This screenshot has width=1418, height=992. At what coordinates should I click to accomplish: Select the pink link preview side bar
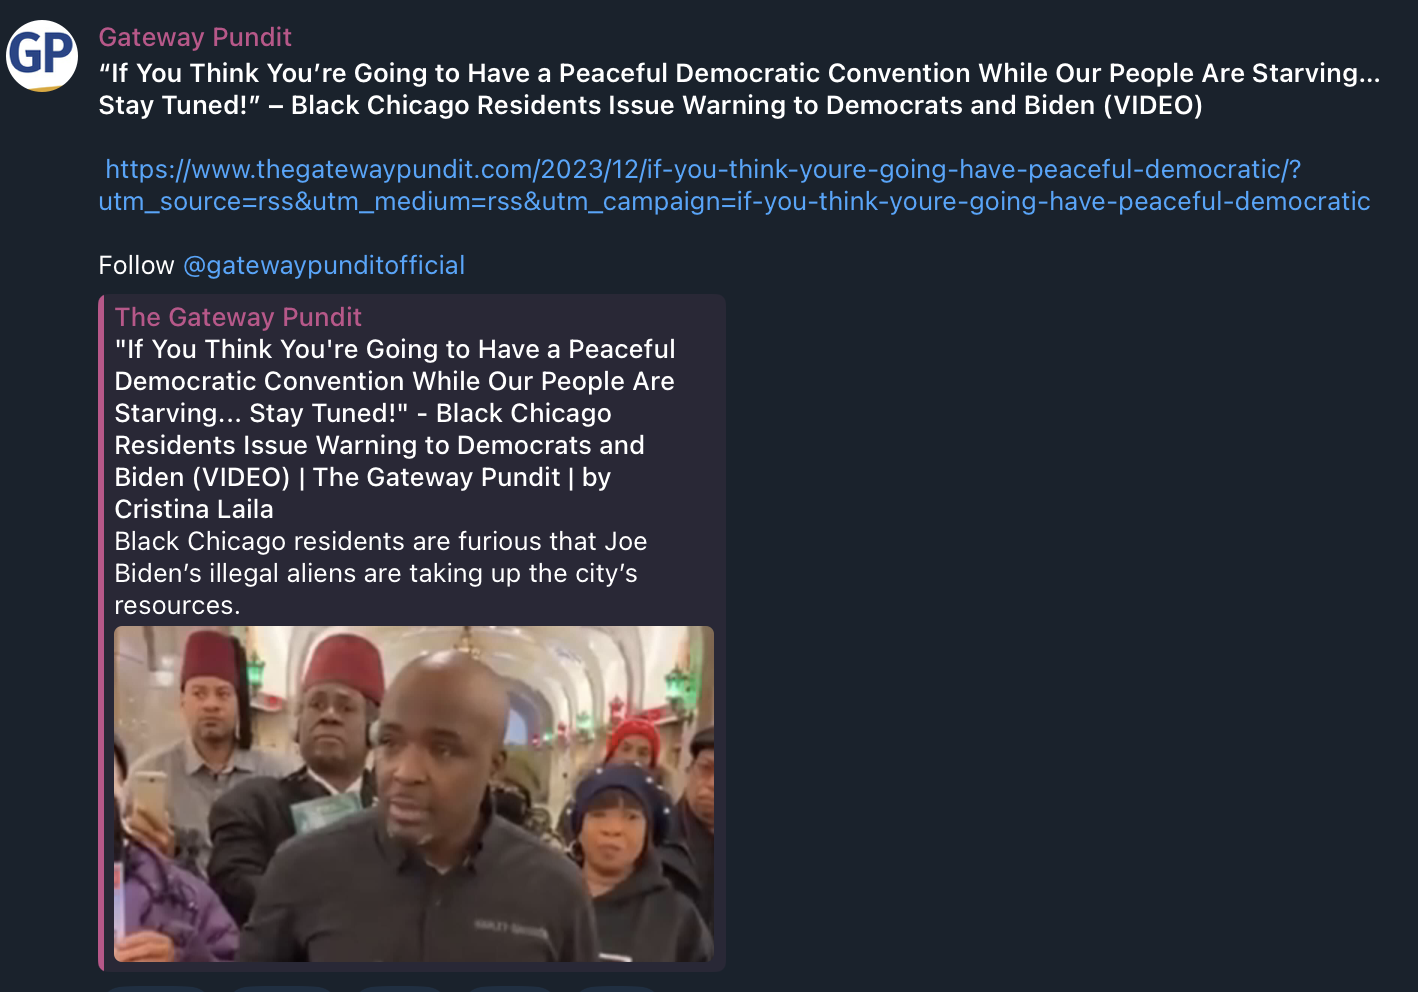(x=101, y=632)
